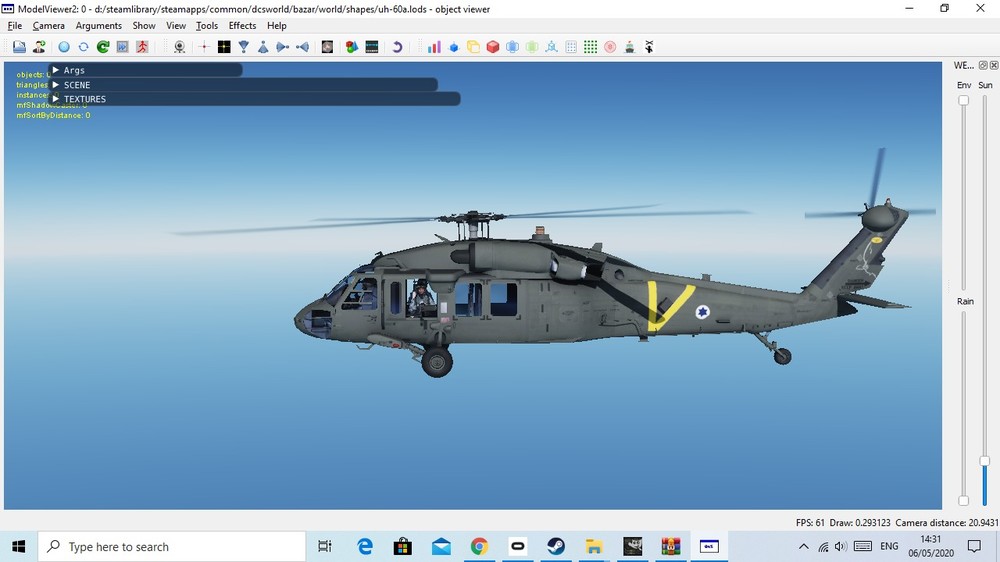Open the Tools menu
The height and width of the screenshot is (562, 1000).
(x=207, y=26)
